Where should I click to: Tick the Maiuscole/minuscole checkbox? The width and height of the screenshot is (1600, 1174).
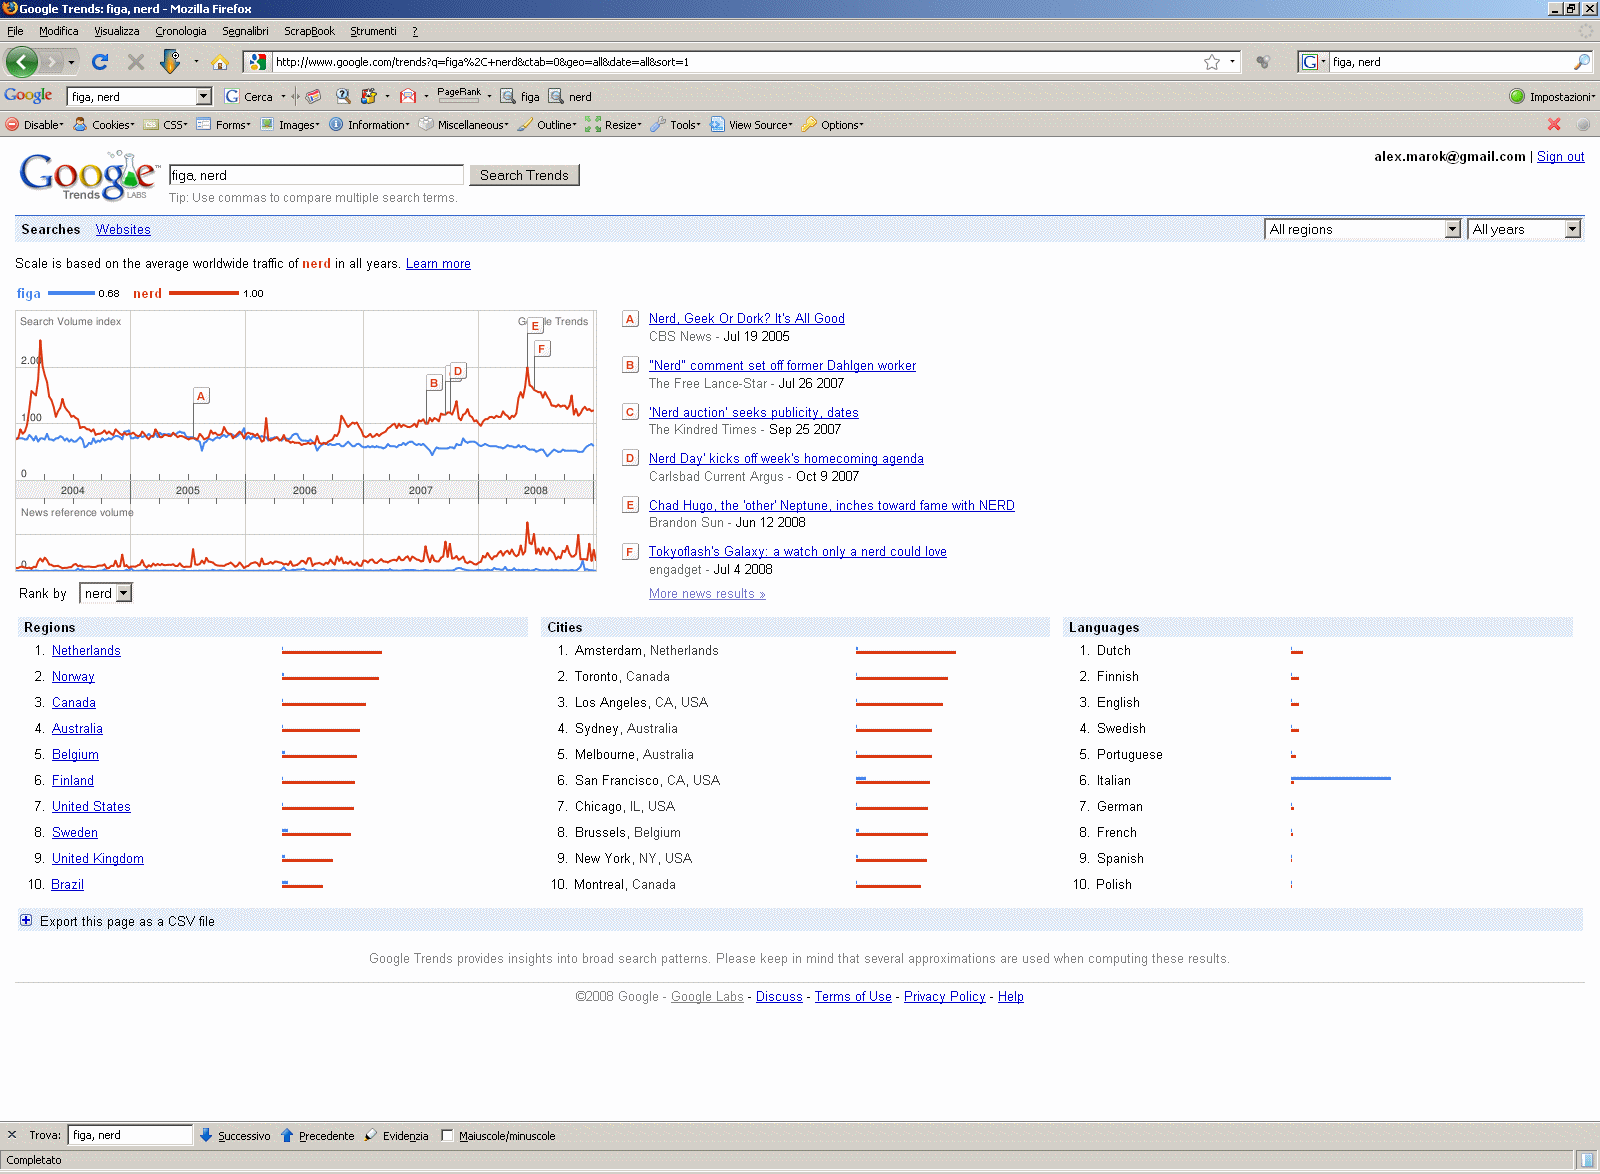click(447, 1135)
